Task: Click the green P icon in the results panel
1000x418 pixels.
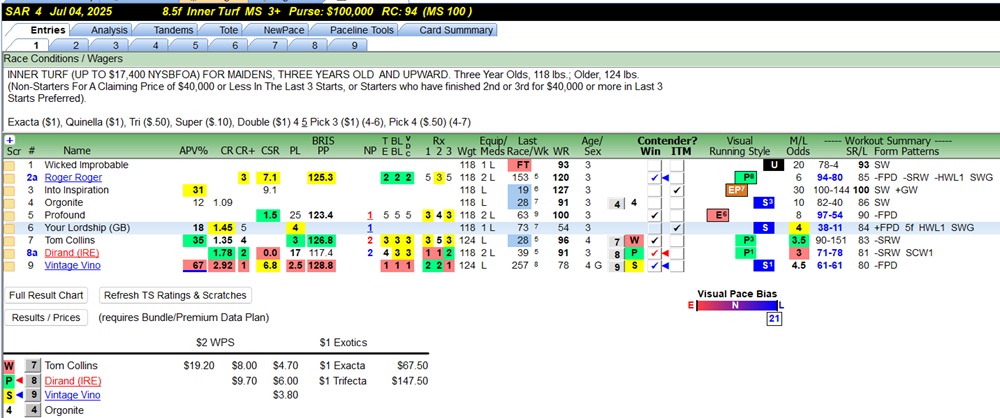Action: 8,380
